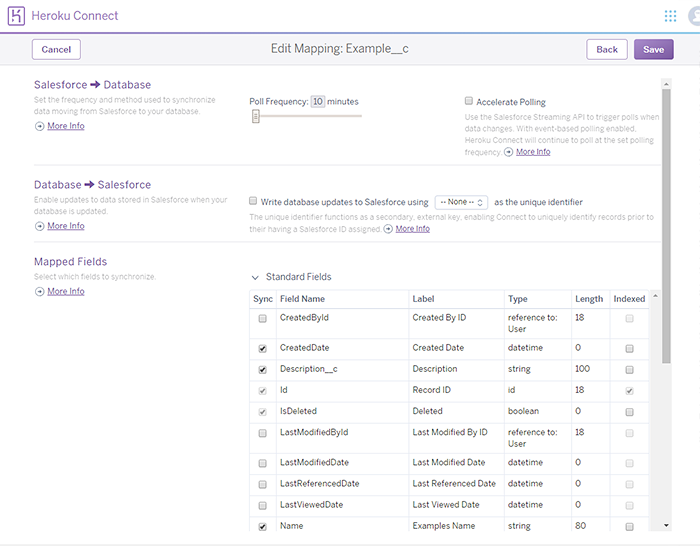Image resolution: width=700 pixels, height=546 pixels.
Task: Check Sync for LastViewedDate field
Action: [262, 505]
